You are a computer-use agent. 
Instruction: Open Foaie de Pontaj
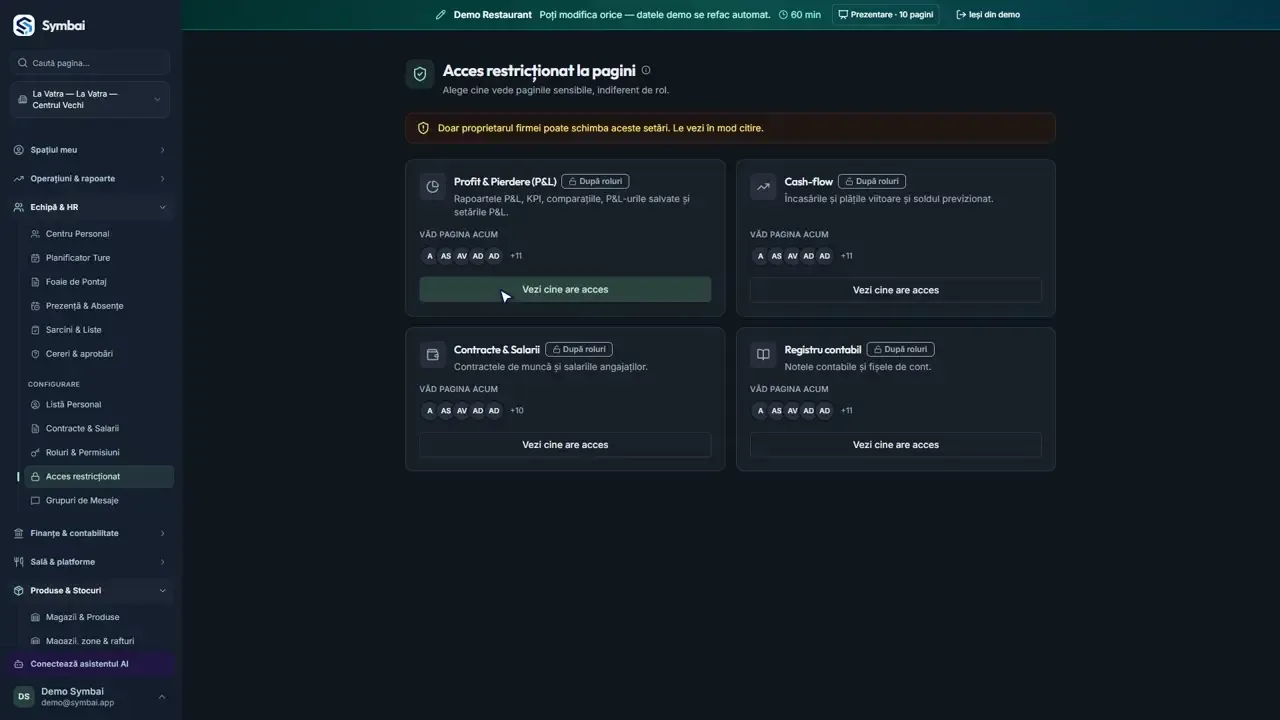click(x=99, y=282)
